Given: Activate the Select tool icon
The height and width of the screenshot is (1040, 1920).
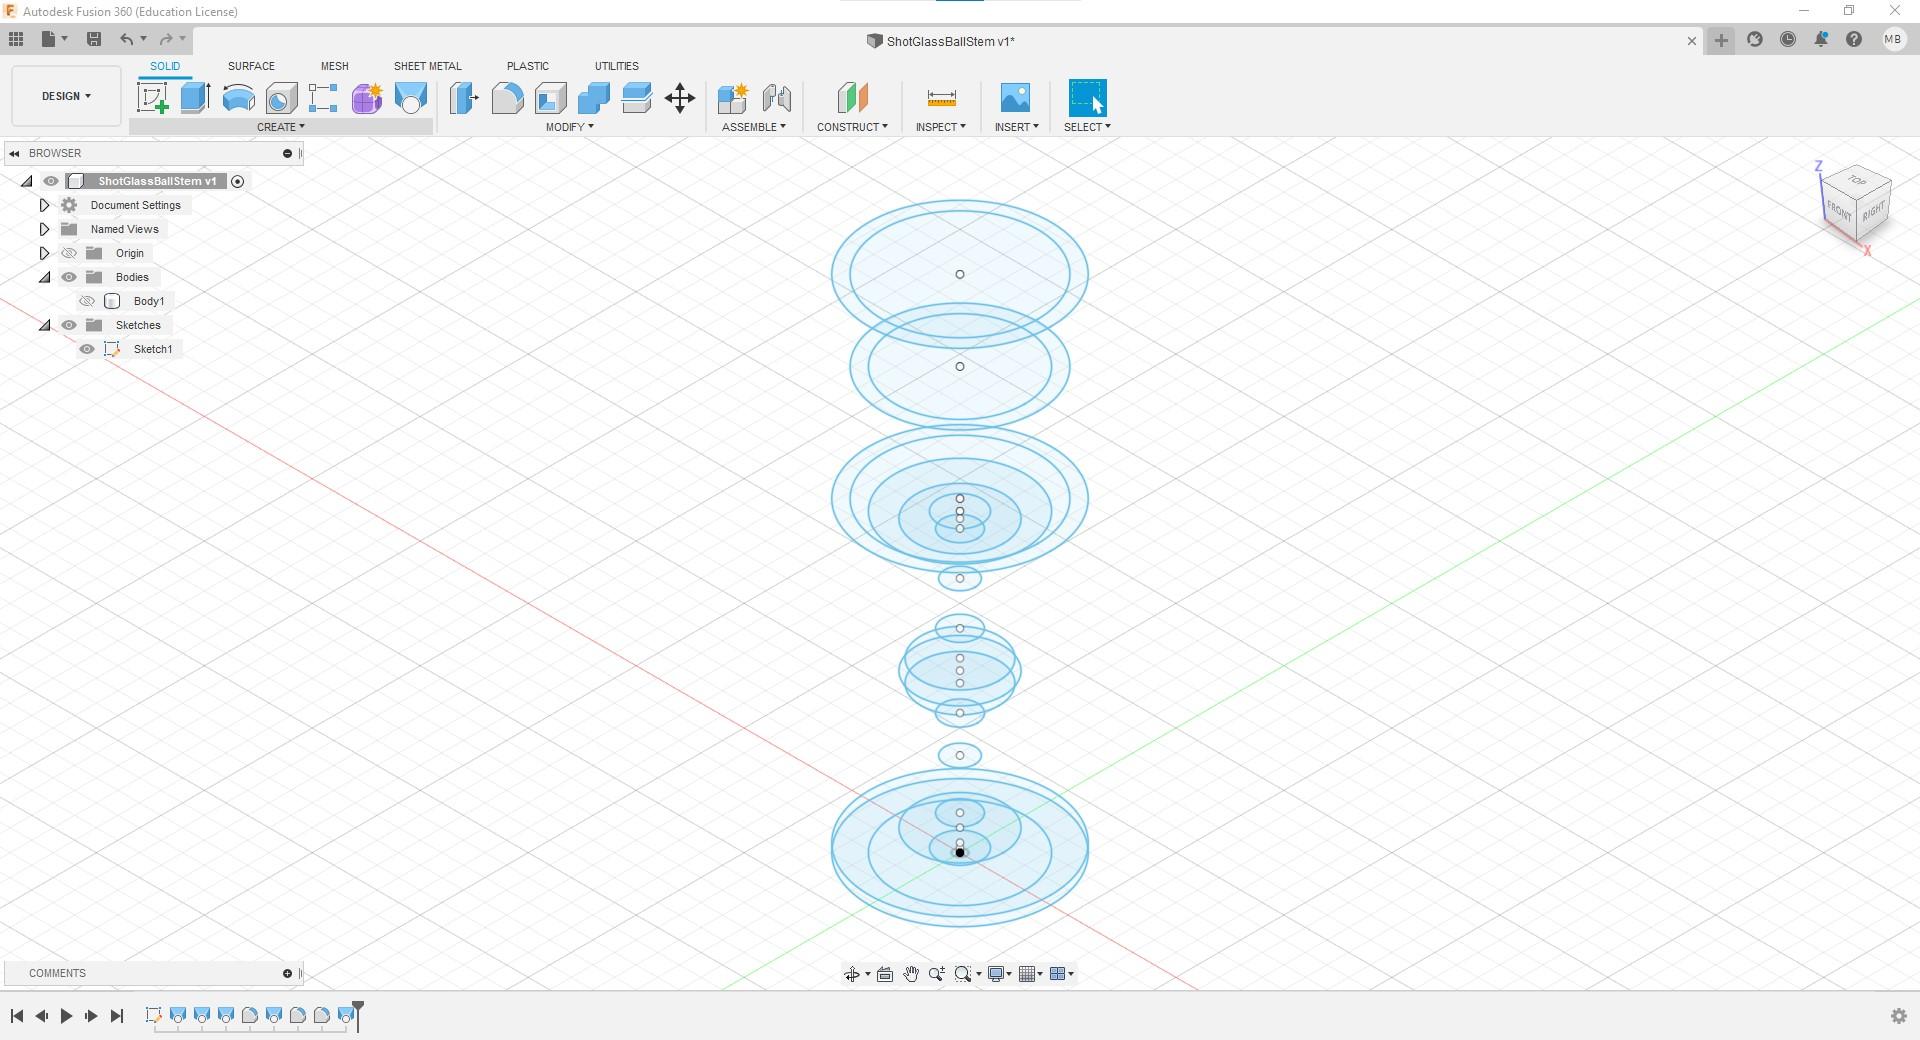Looking at the screenshot, I should tap(1087, 98).
